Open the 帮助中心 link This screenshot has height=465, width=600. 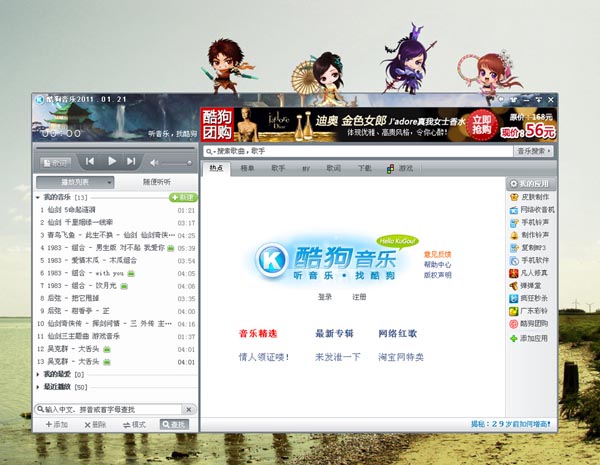[x=437, y=265]
